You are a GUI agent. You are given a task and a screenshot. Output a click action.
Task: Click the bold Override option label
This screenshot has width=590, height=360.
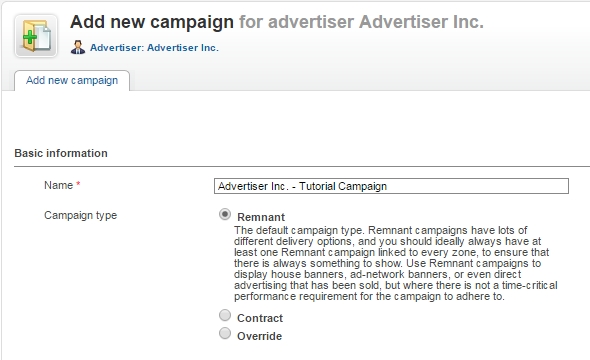[x=259, y=336]
